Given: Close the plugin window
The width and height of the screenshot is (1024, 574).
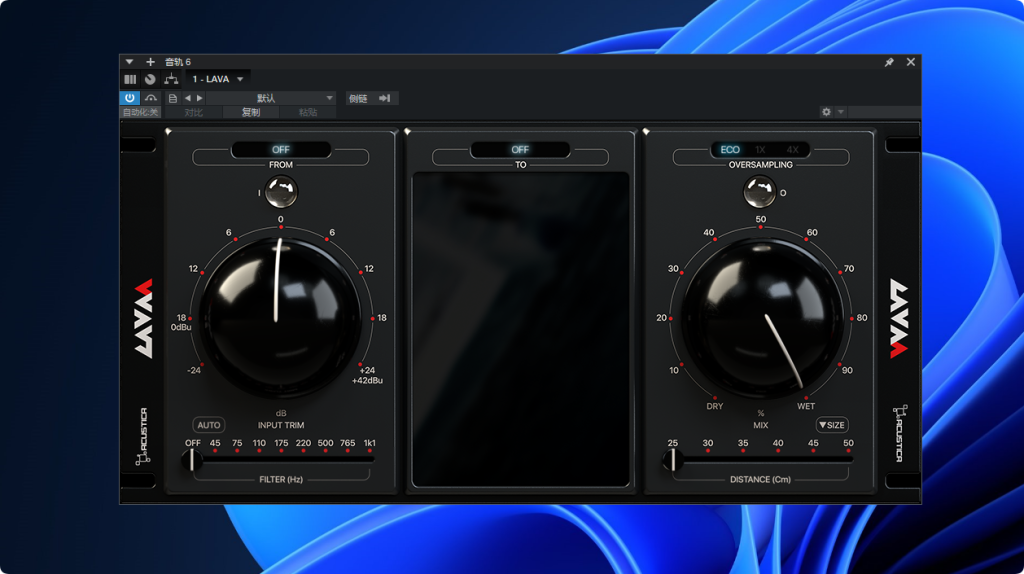Looking at the screenshot, I should tap(910, 62).
